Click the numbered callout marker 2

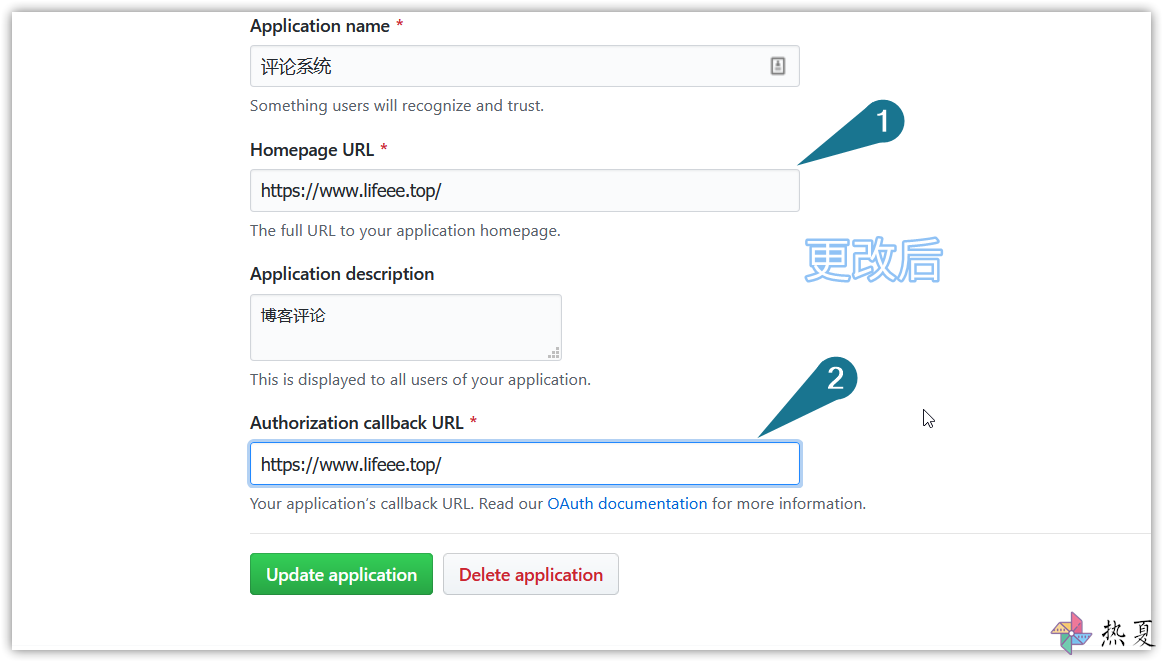point(835,379)
